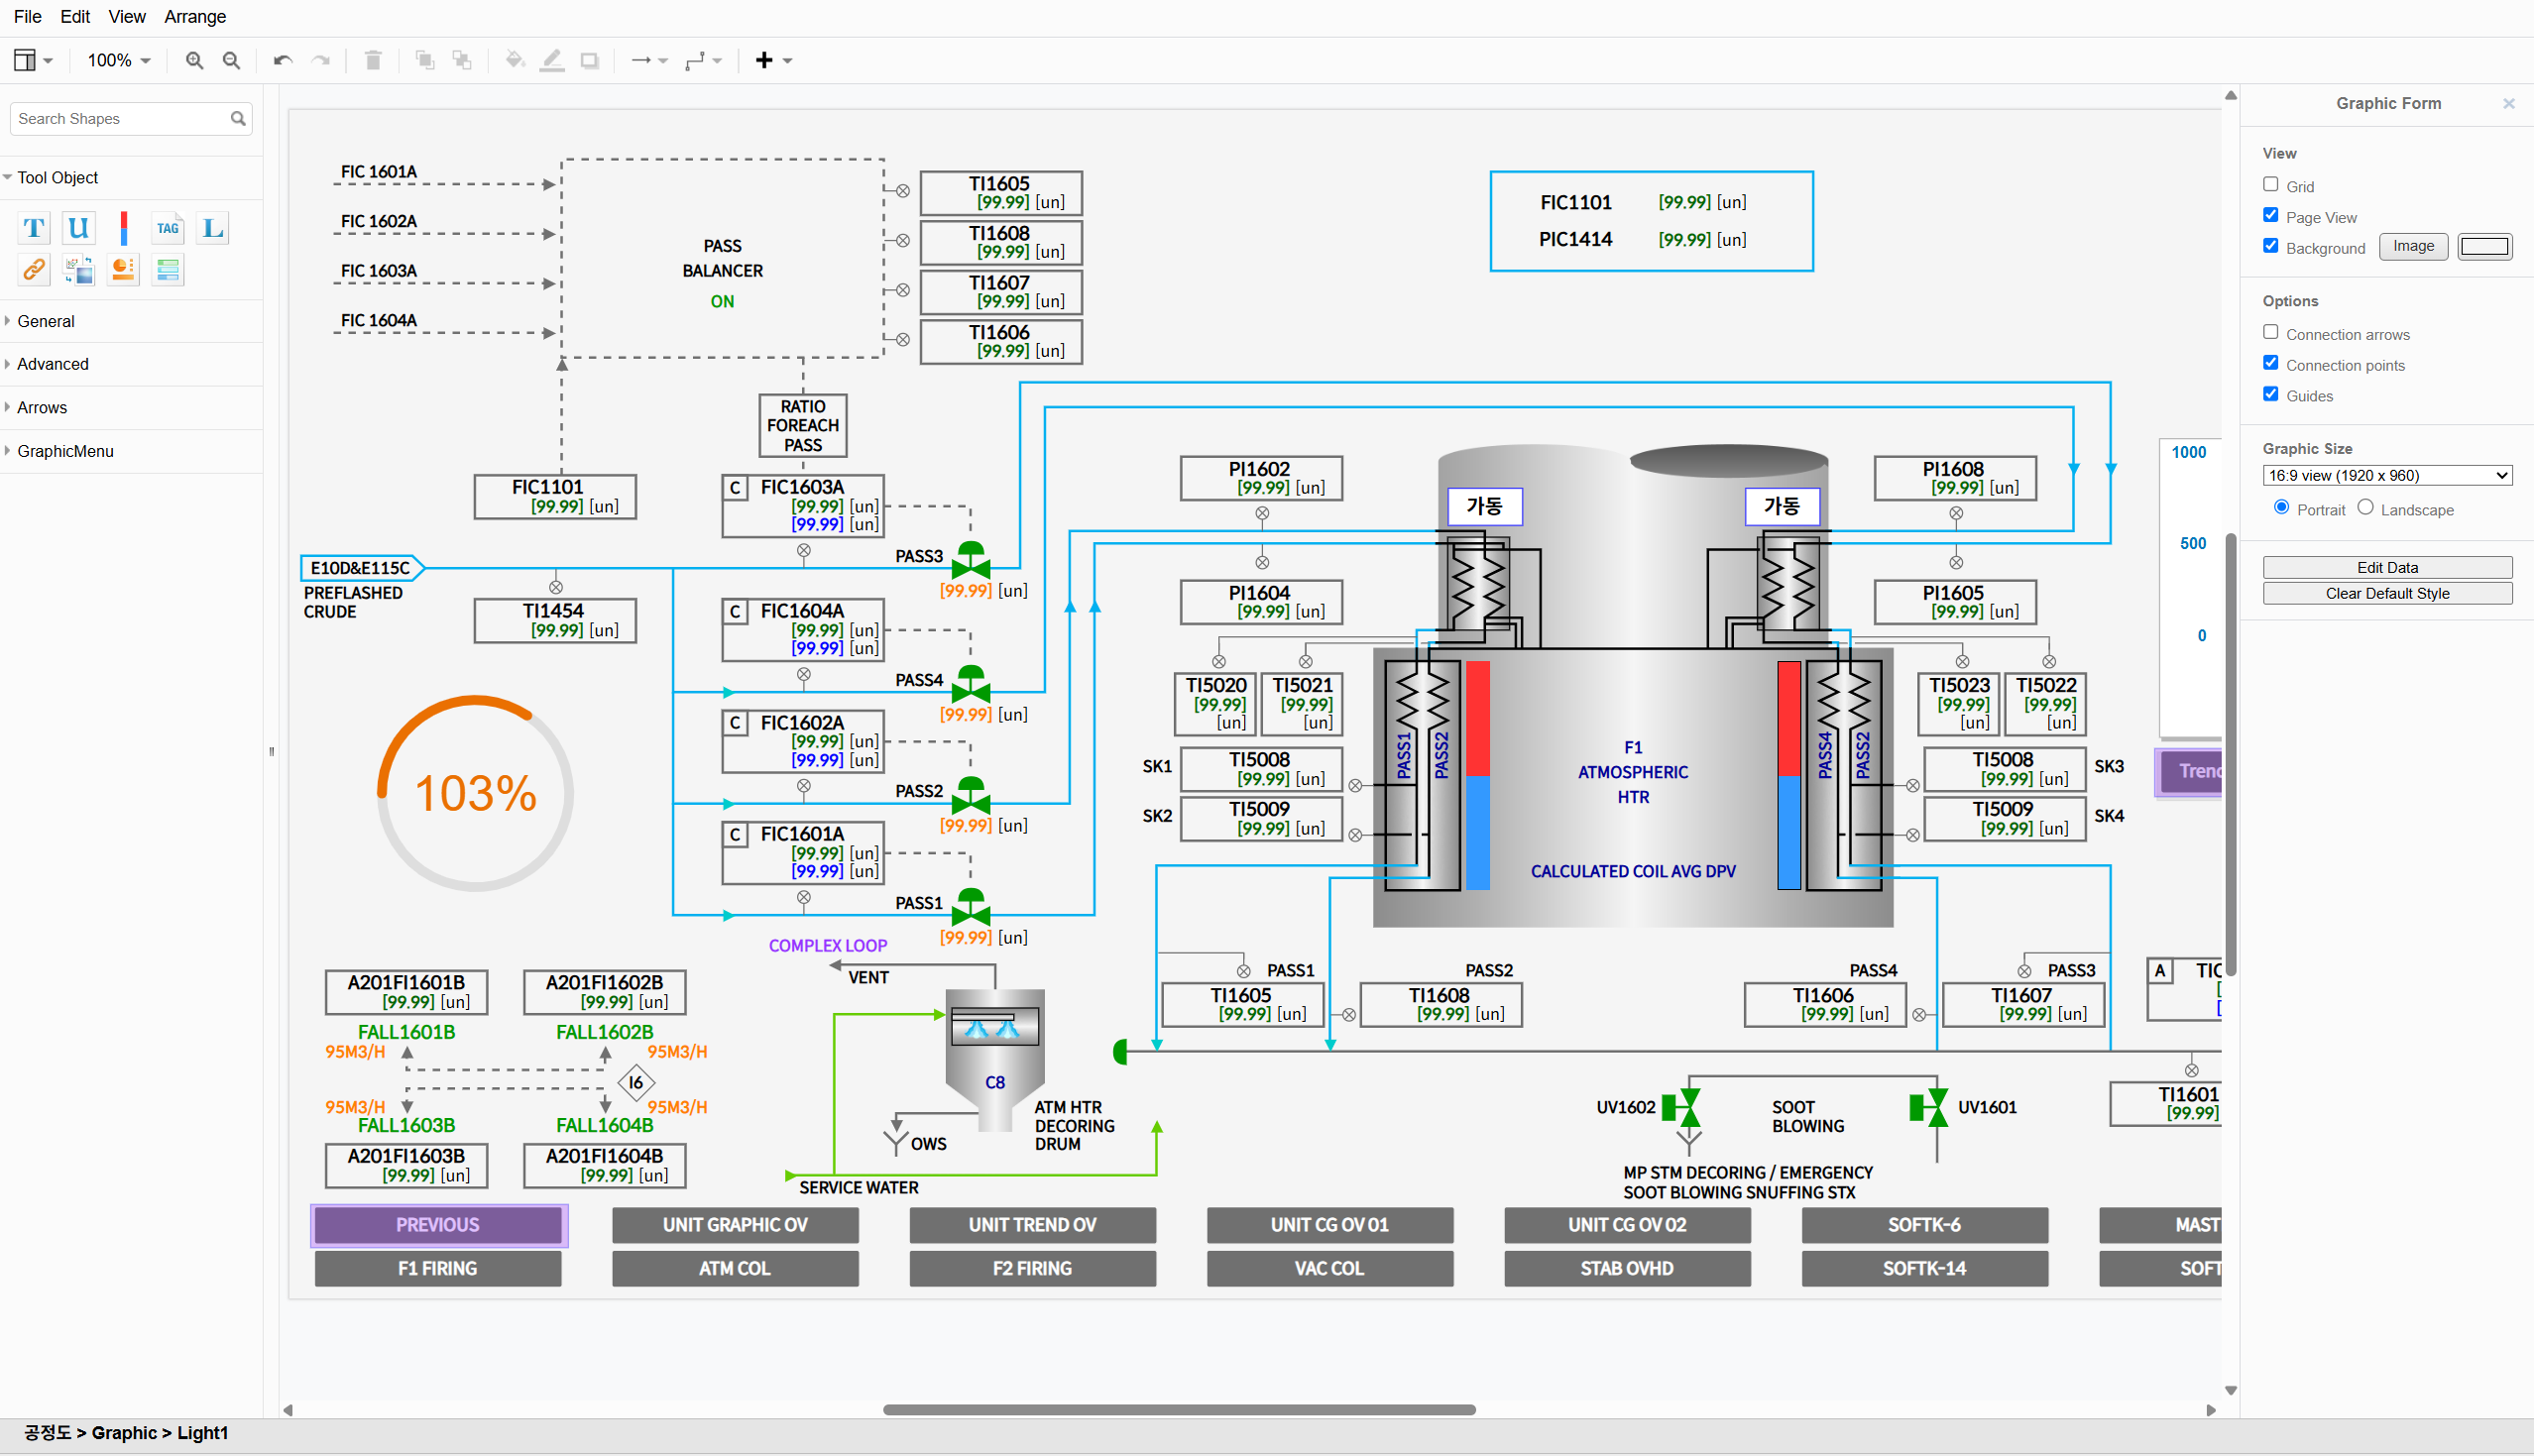Viewport: 2534px width, 1456px height.
Task: Open the View menu
Action: [126, 17]
